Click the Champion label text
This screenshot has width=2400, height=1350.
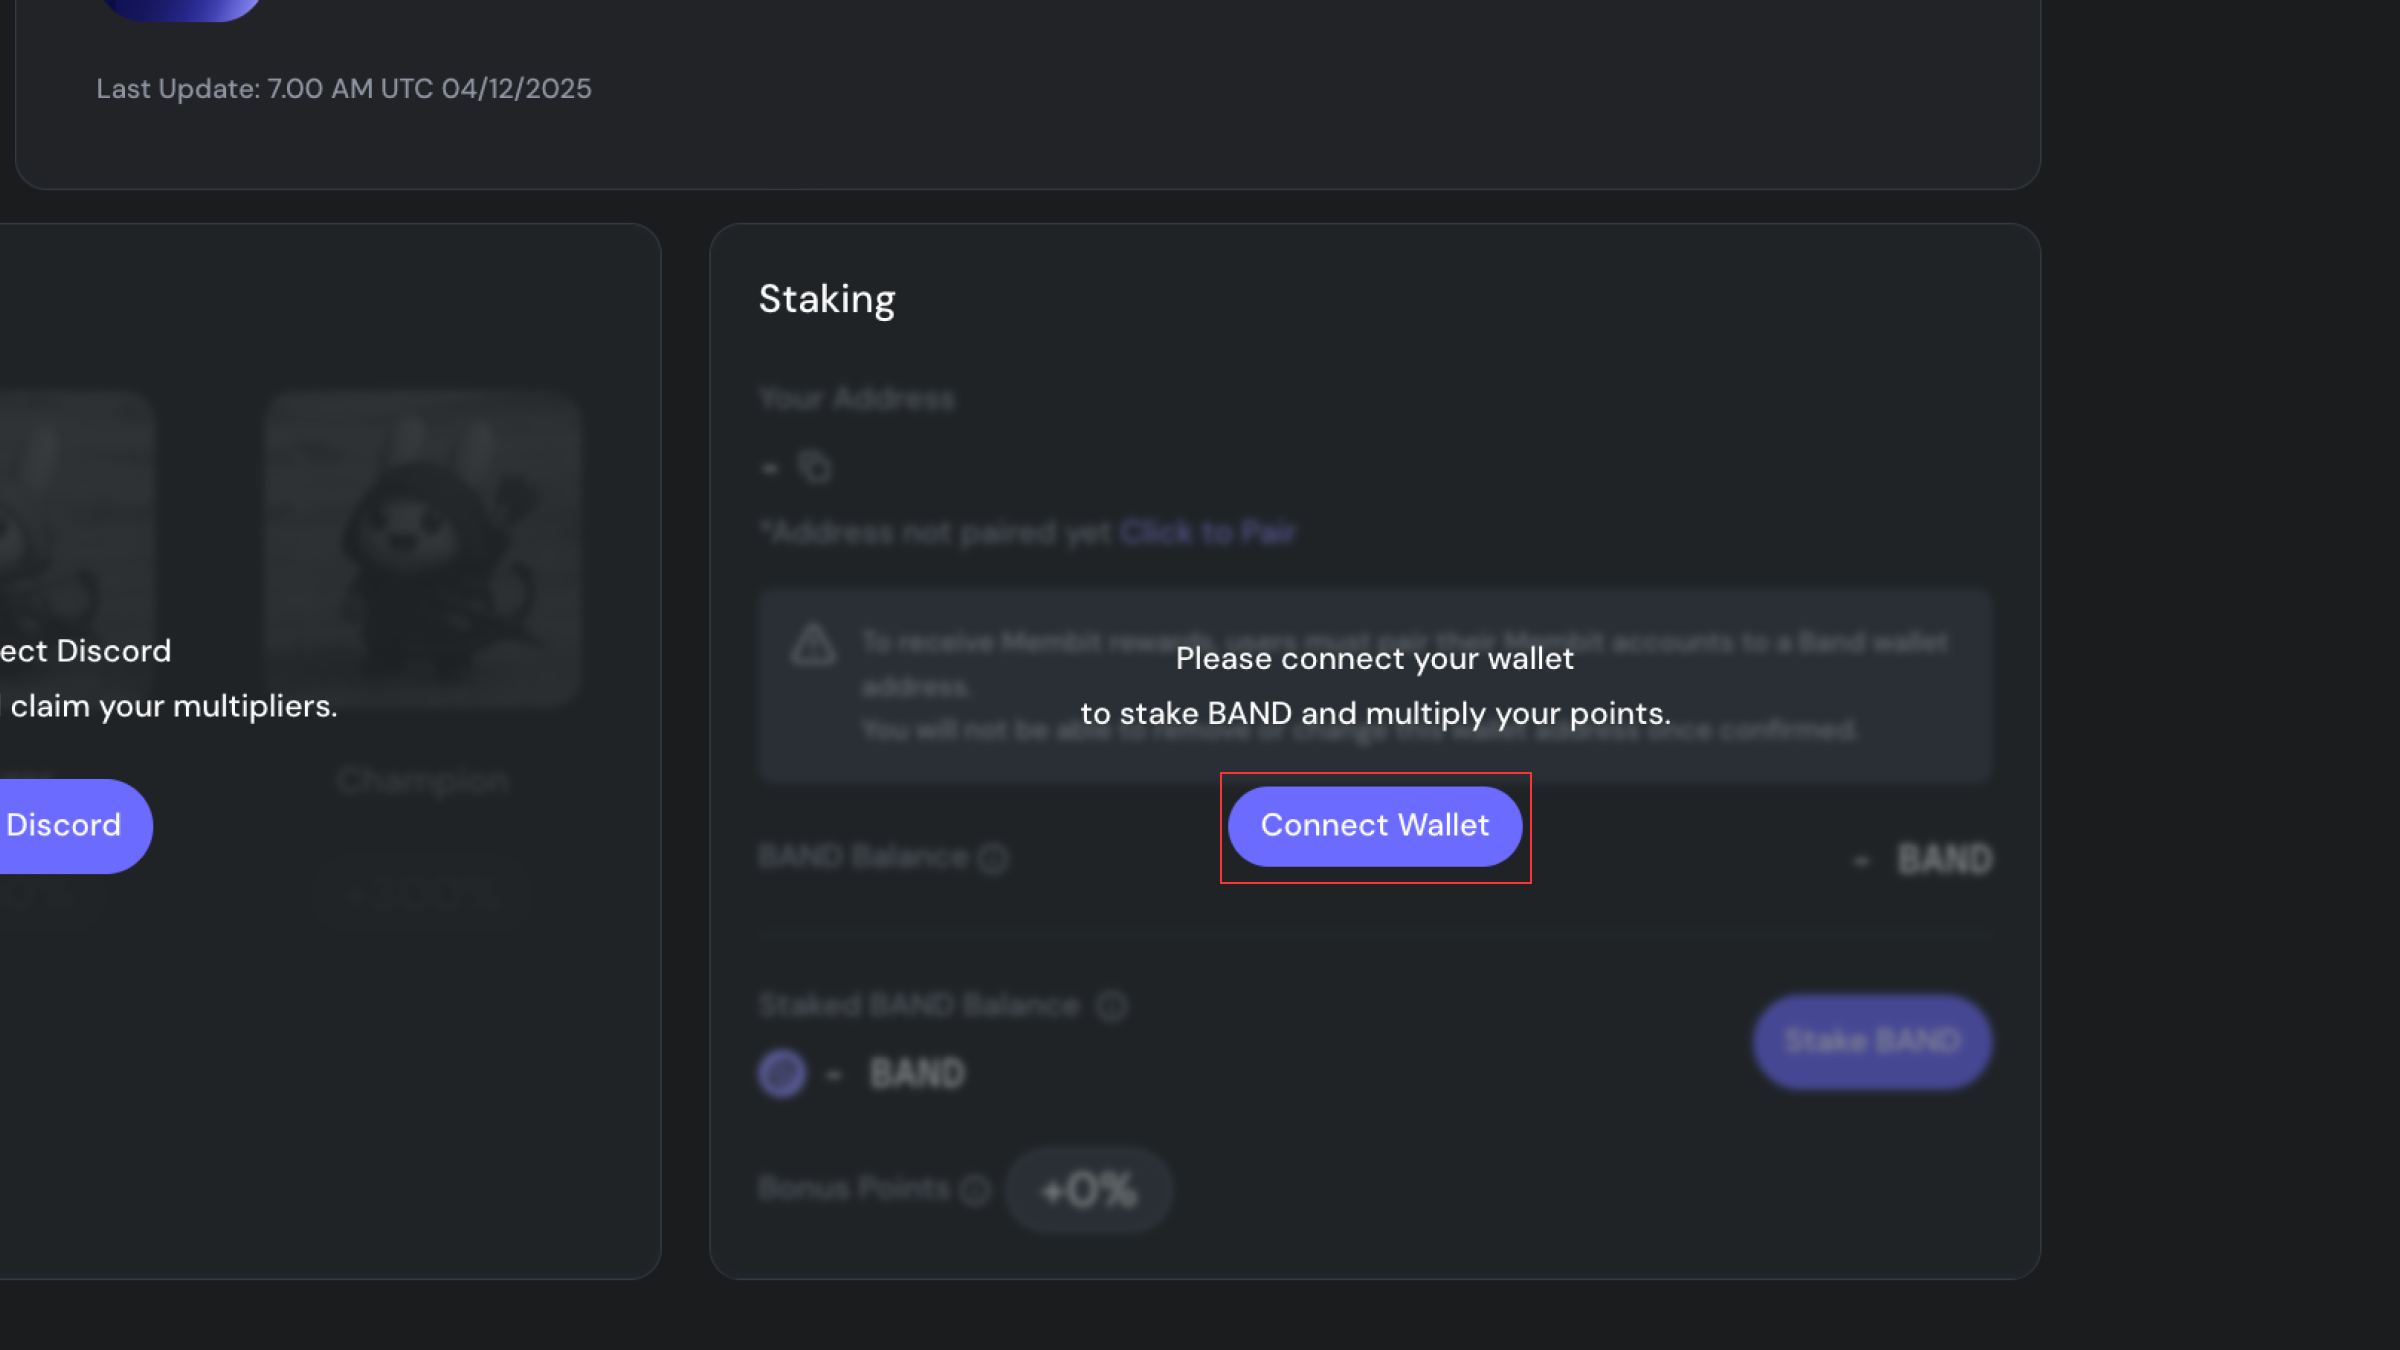[x=422, y=780]
